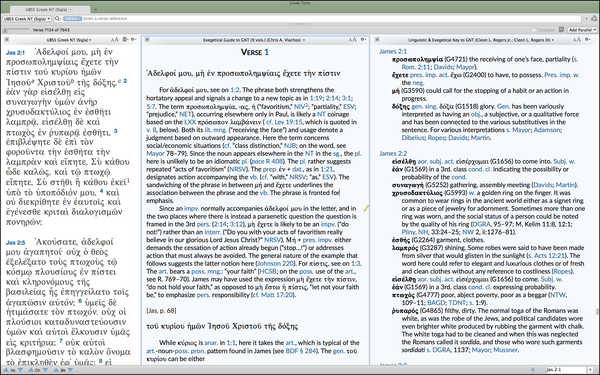
Task: Open gear settings for Exegetical Guide pane
Action: click(363, 39)
